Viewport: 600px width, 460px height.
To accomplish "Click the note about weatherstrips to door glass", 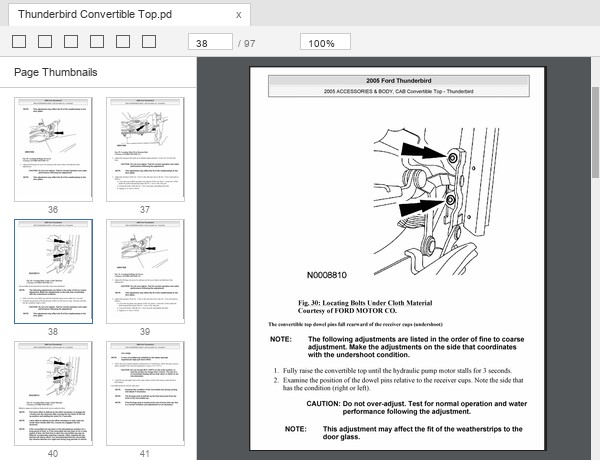I will [422, 433].
